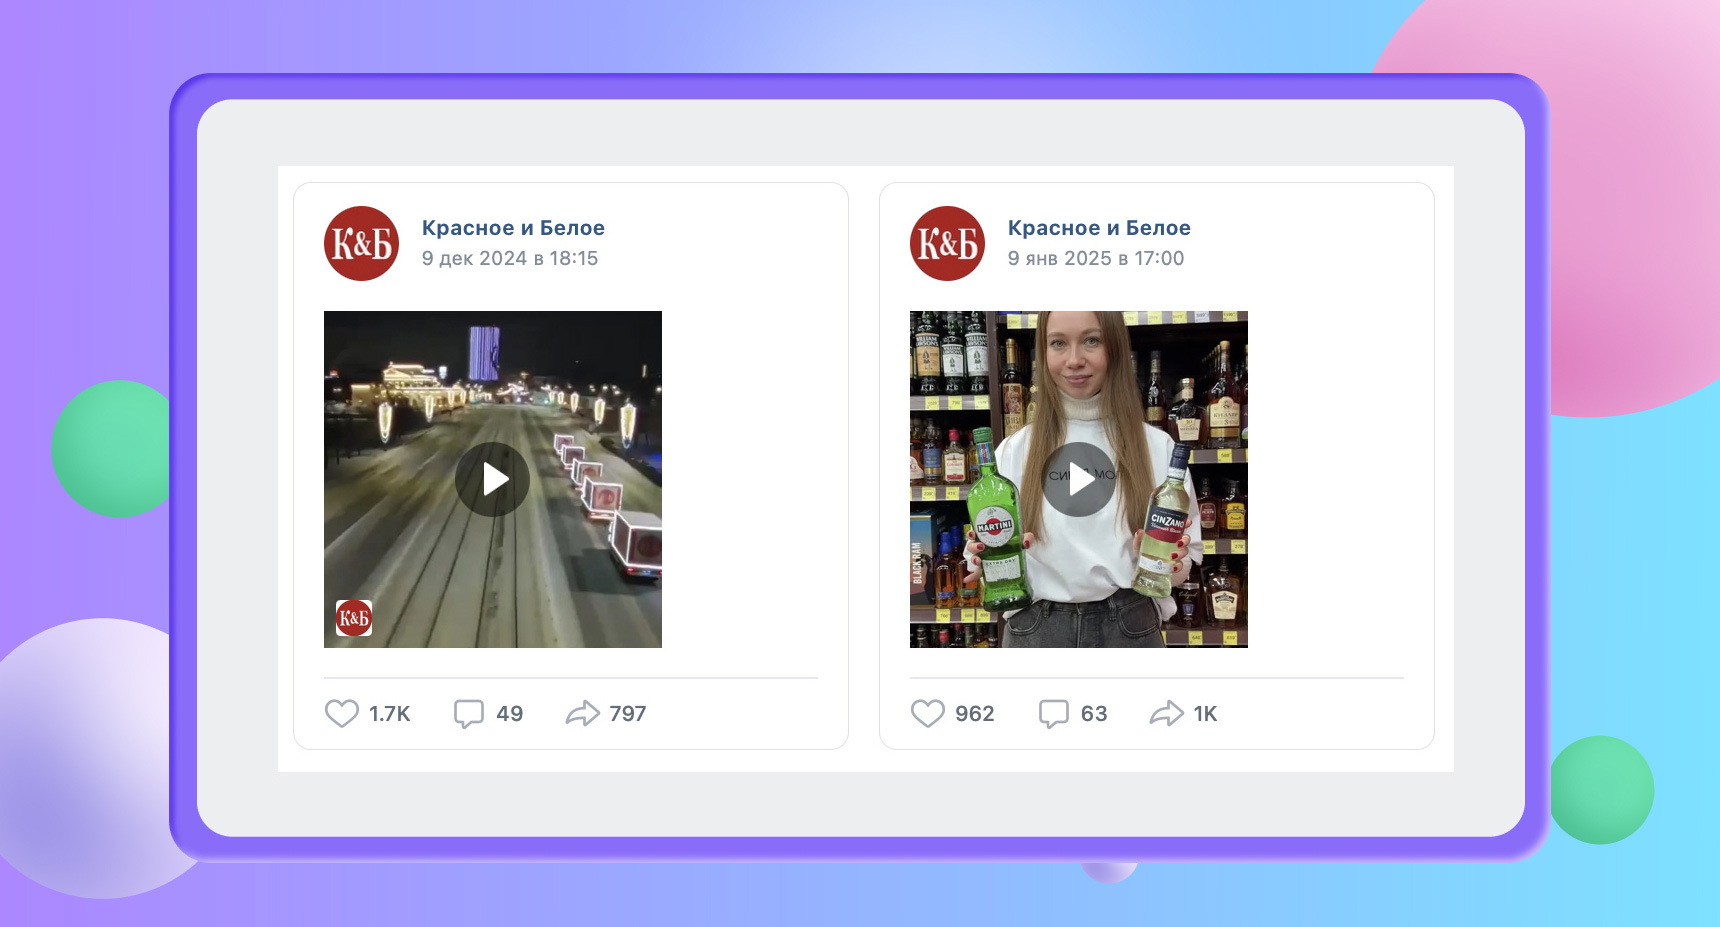Click the 63 comments count
This screenshot has width=1720, height=927.
[x=1094, y=714]
